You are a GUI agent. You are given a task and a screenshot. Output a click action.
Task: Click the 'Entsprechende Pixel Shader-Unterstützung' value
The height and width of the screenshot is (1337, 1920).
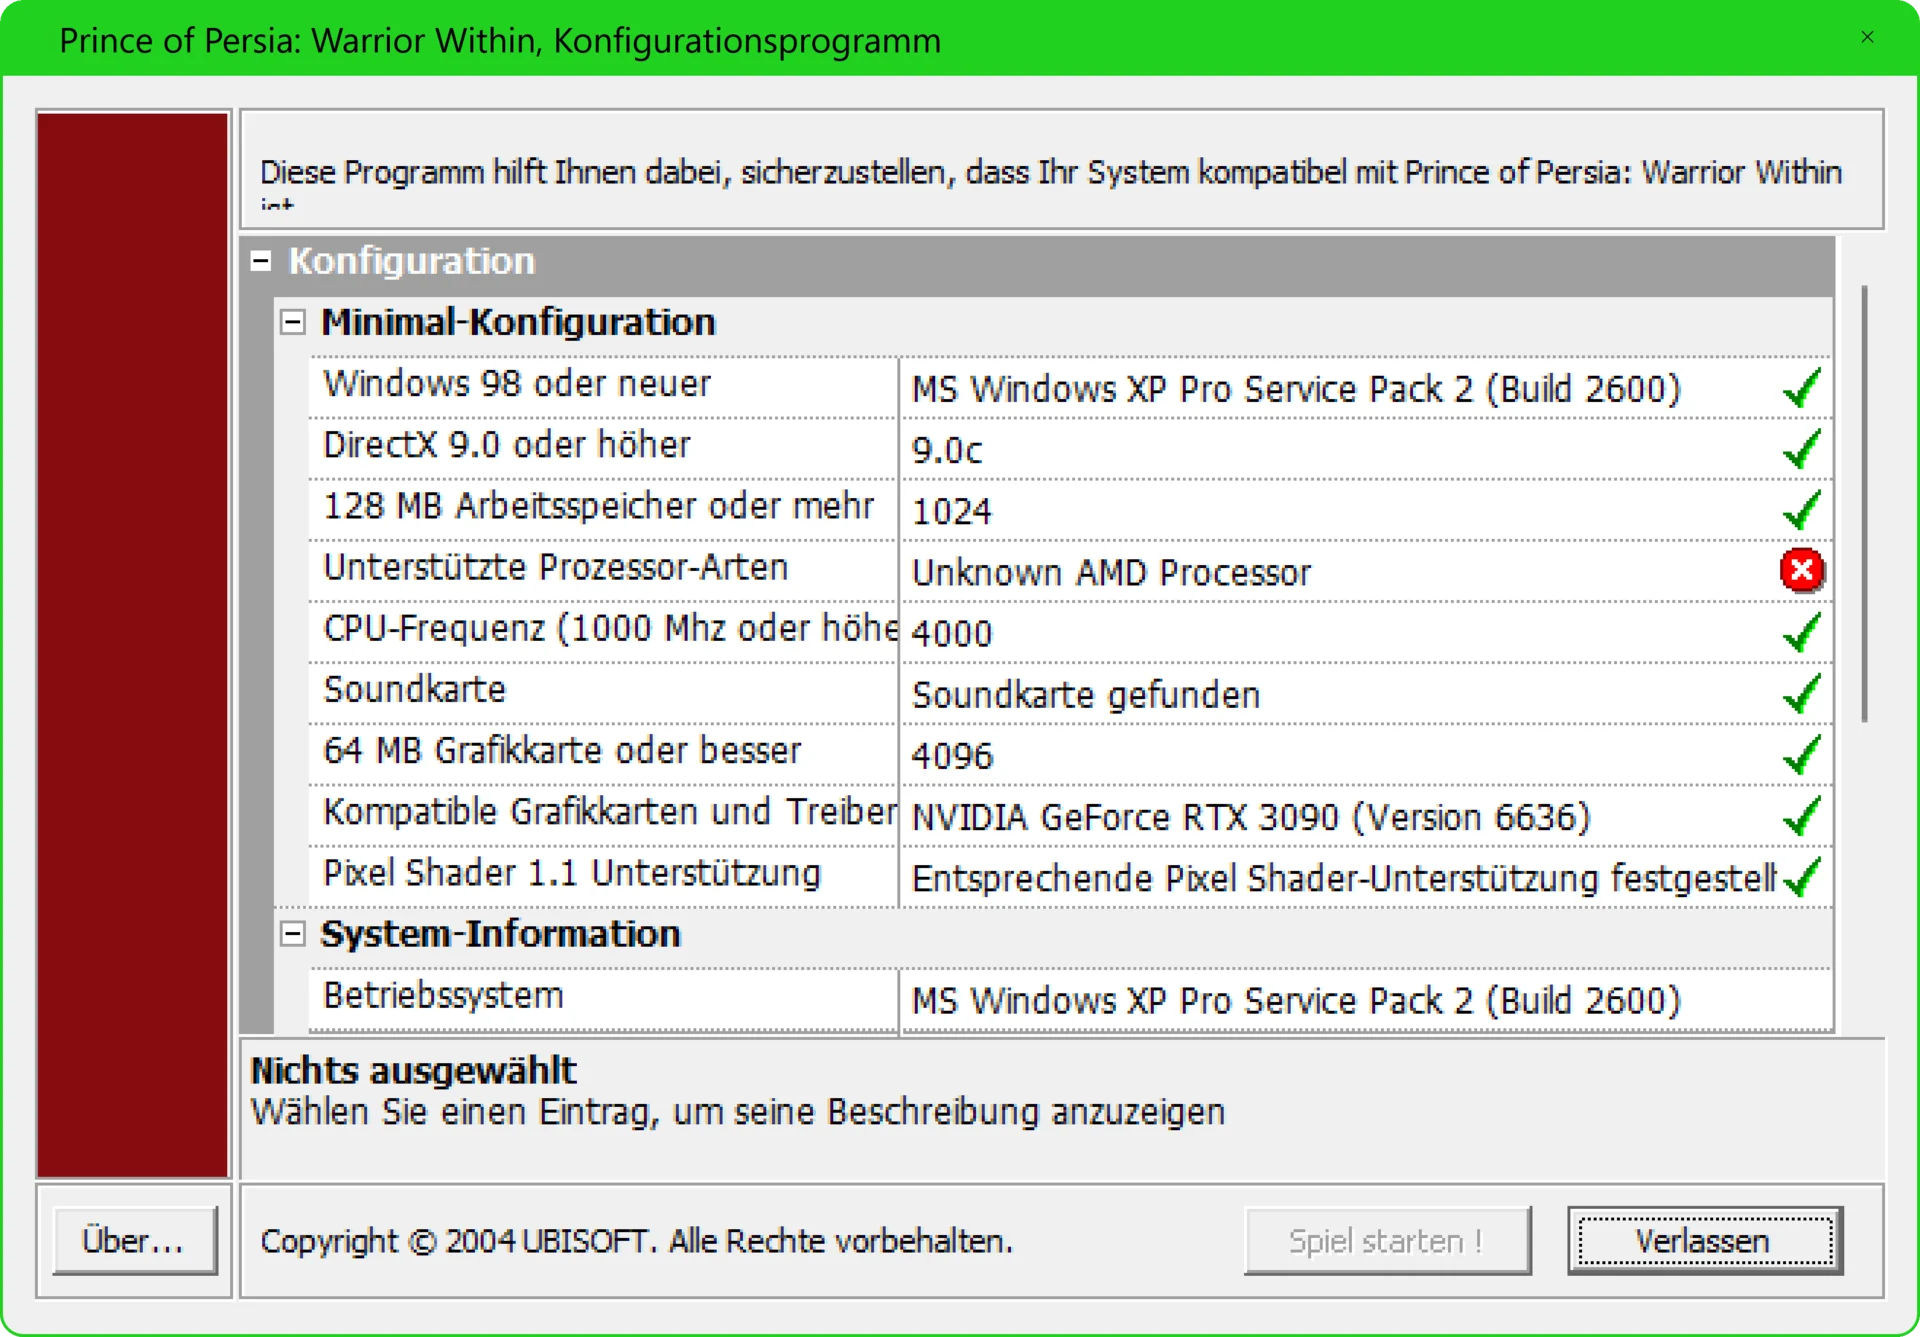click(1344, 878)
